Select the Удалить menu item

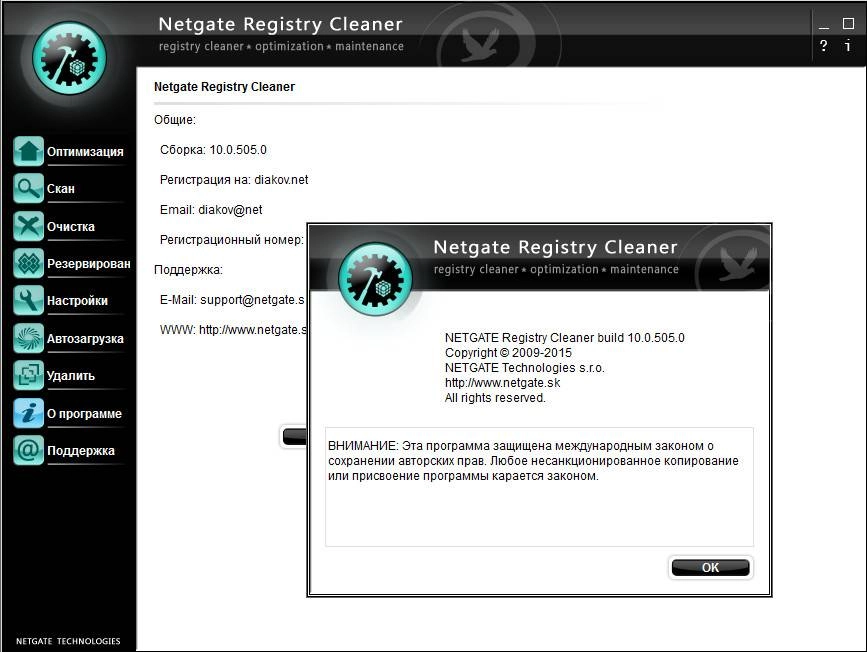click(71, 376)
